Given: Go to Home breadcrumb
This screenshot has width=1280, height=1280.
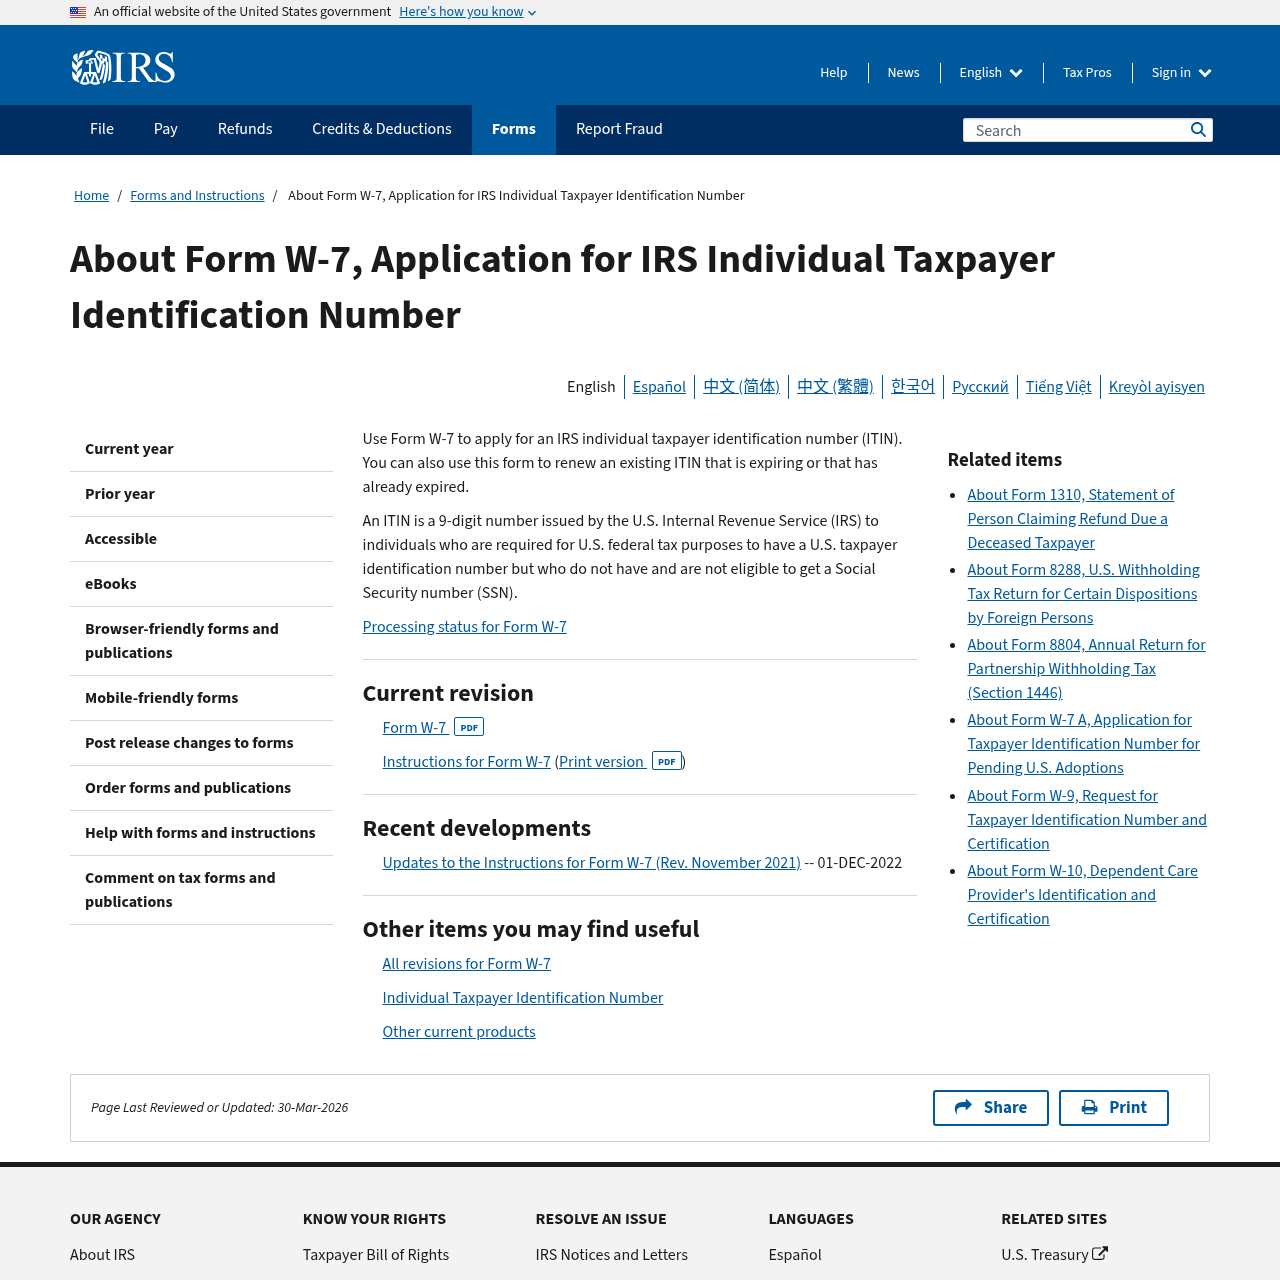Looking at the screenshot, I should 91,196.
